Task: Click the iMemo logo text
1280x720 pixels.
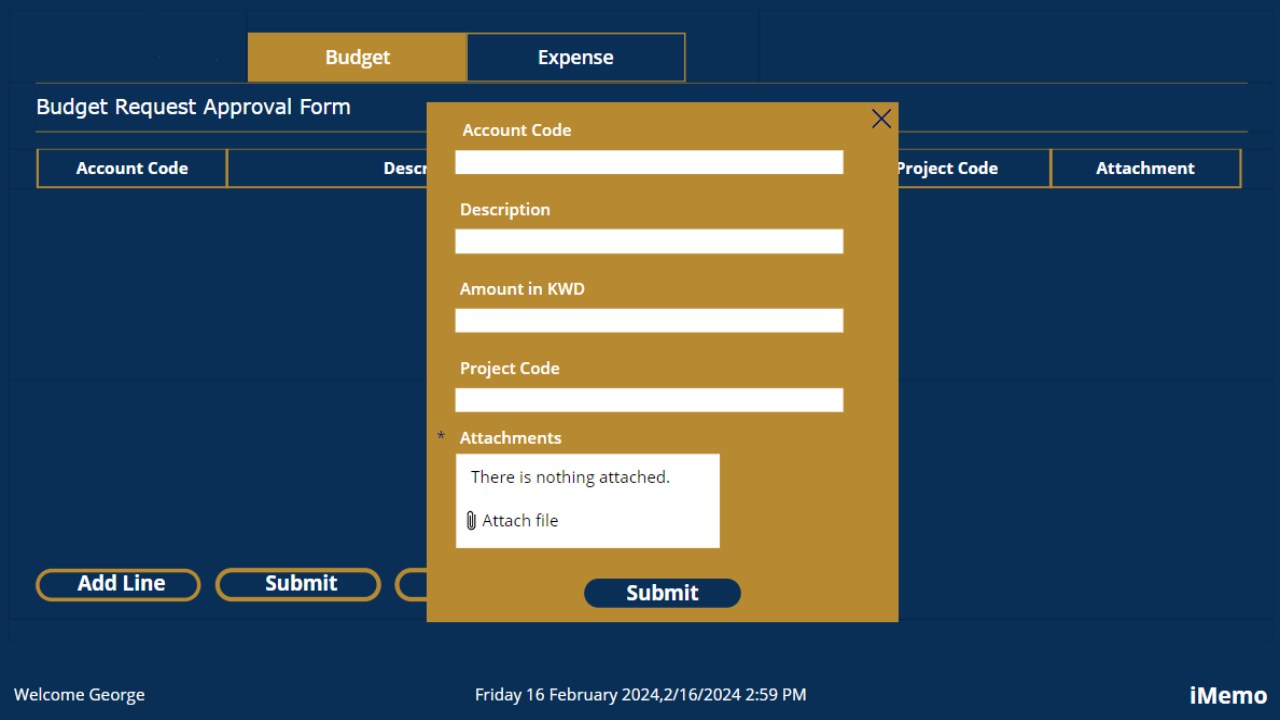Action: click(1228, 695)
